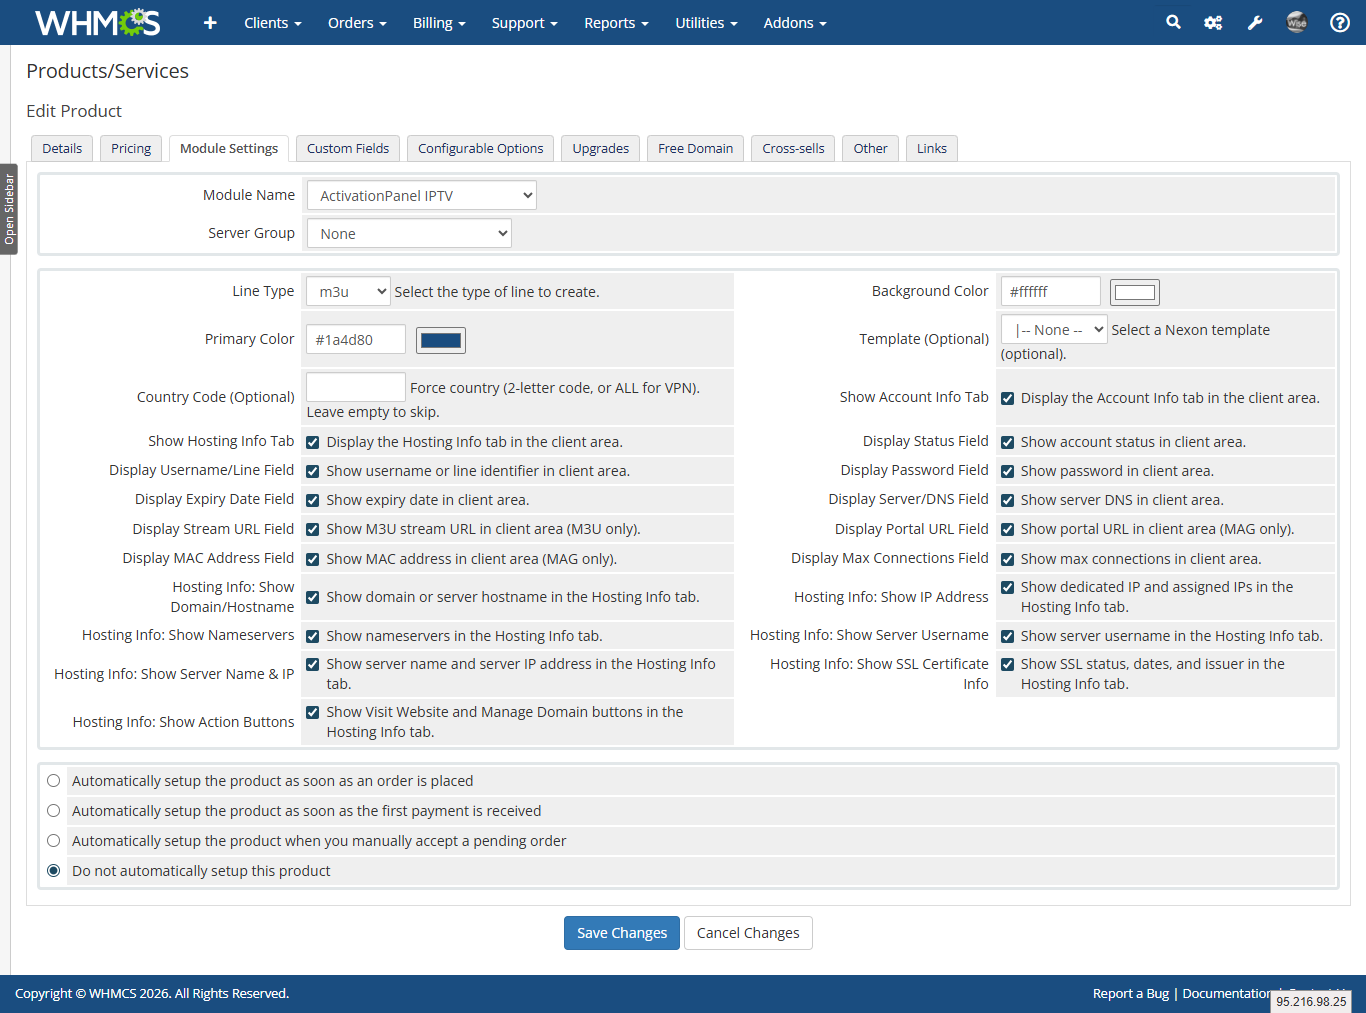
Task: Click the Primary Color blue swatch
Action: point(441,340)
